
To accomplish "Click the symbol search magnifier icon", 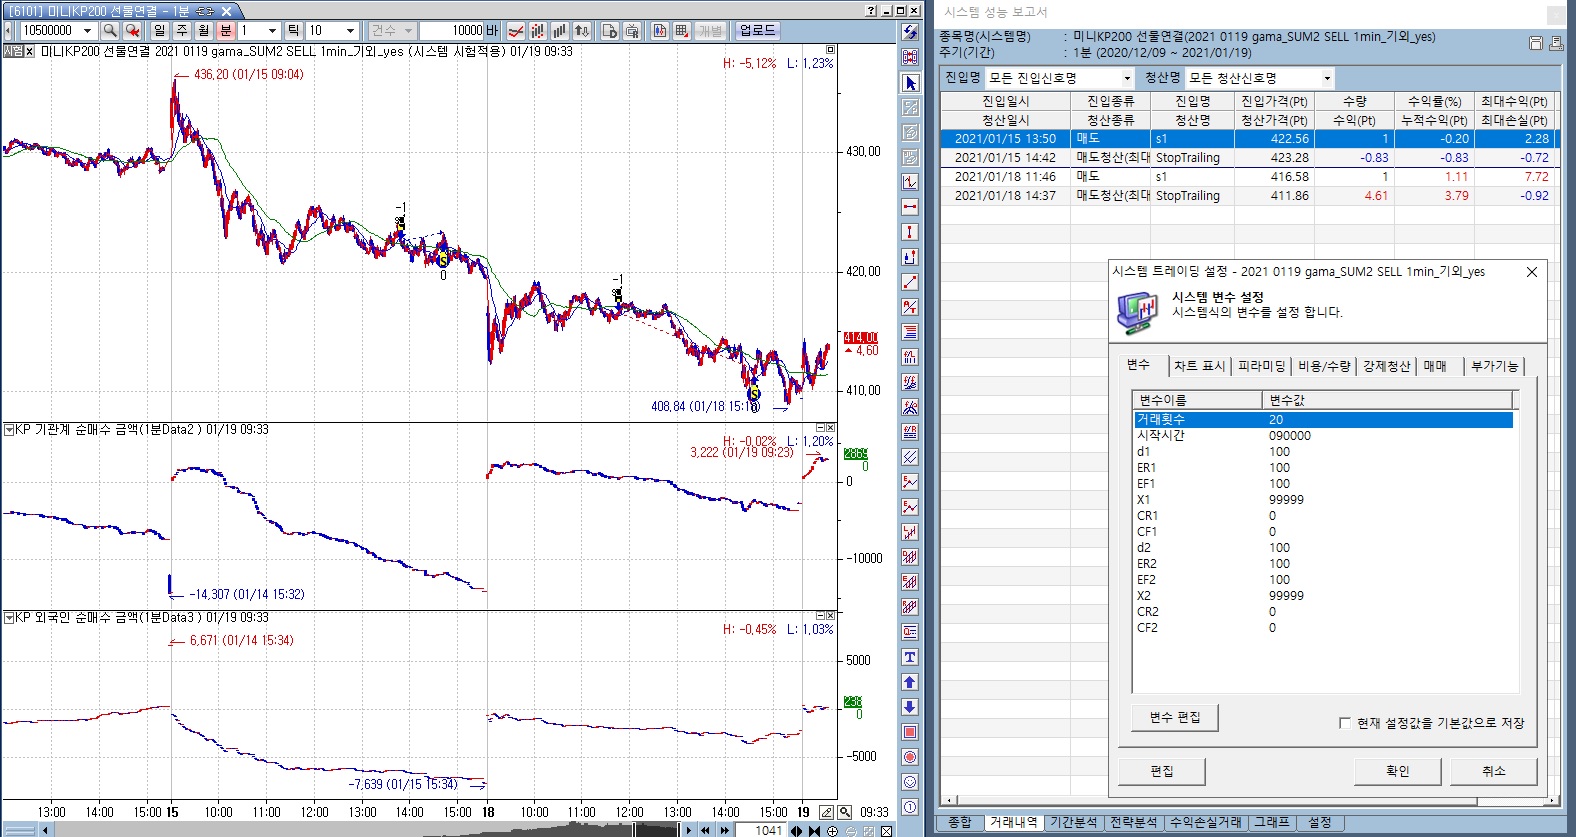I will click(x=110, y=31).
